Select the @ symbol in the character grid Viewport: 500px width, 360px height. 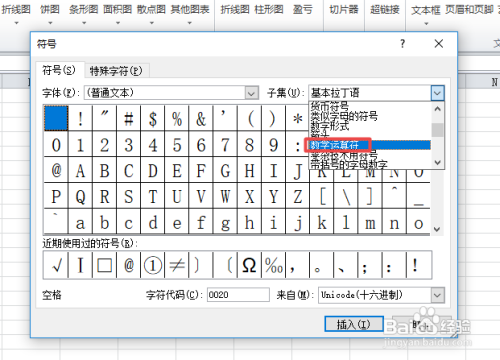click(x=56, y=170)
